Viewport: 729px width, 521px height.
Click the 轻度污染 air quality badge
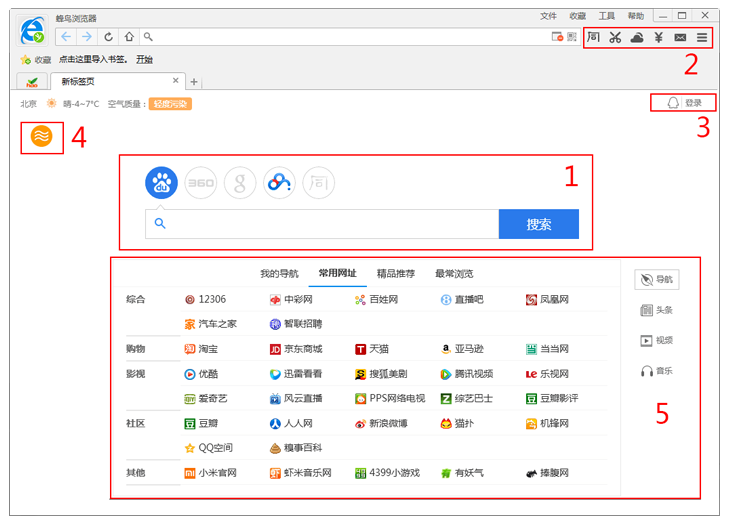170,104
